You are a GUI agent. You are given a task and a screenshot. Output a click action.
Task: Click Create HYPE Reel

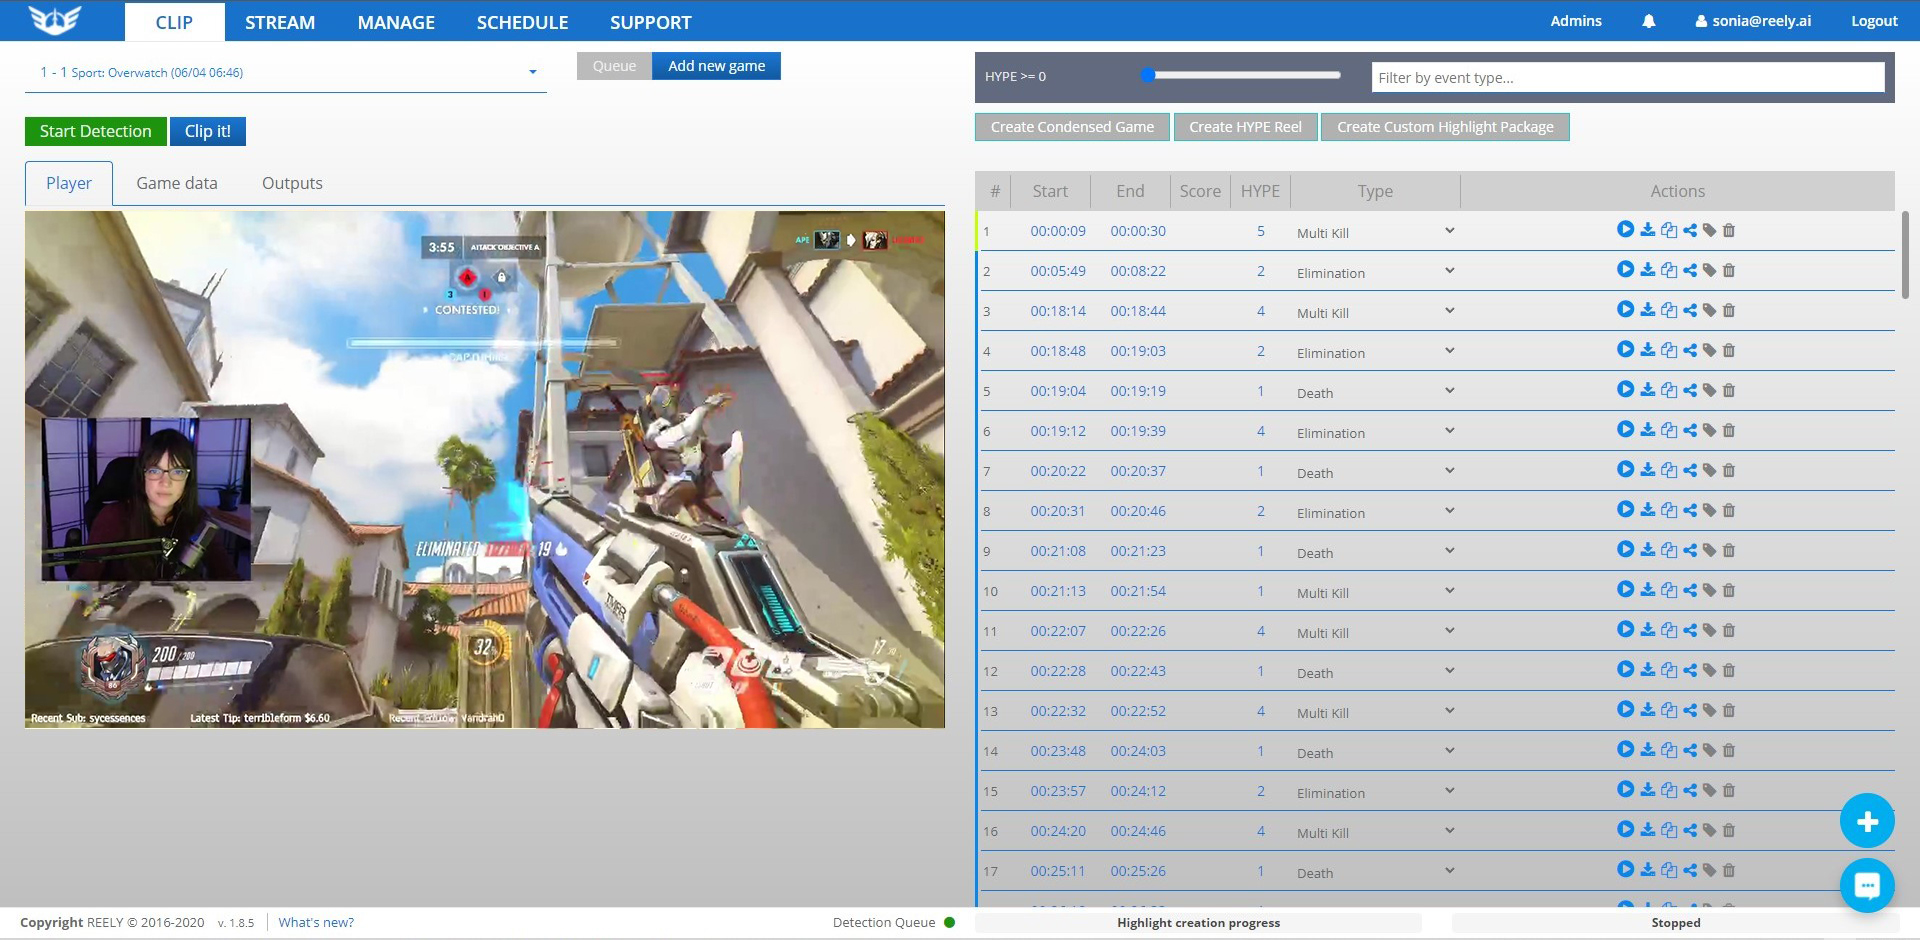[1245, 127]
